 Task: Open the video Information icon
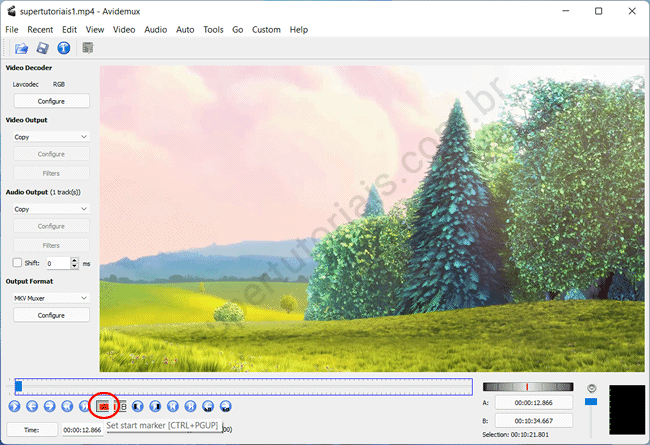pos(64,47)
